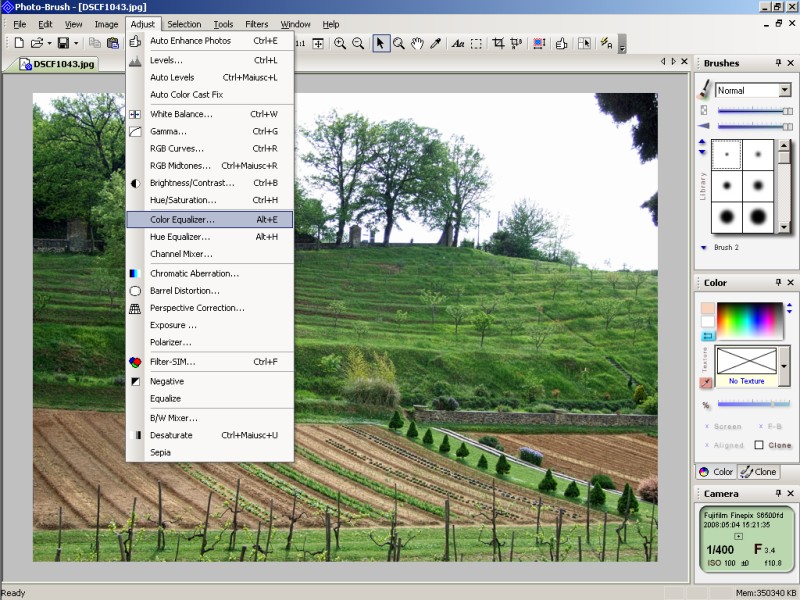This screenshot has width=800, height=600.
Task: Click the Save disk icon
Action: click(62, 43)
